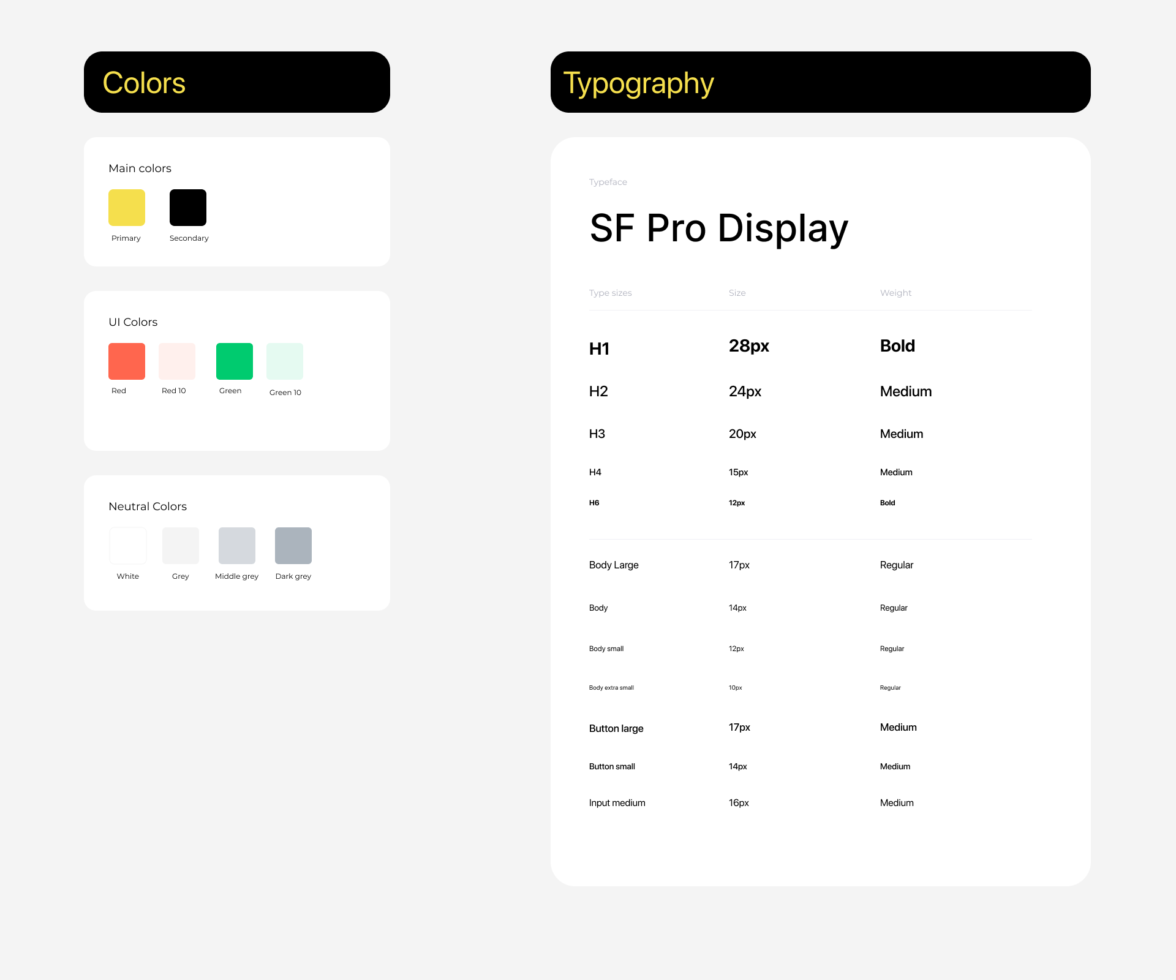Select the Secondary black color swatch
The height and width of the screenshot is (980, 1176).
tap(188, 208)
